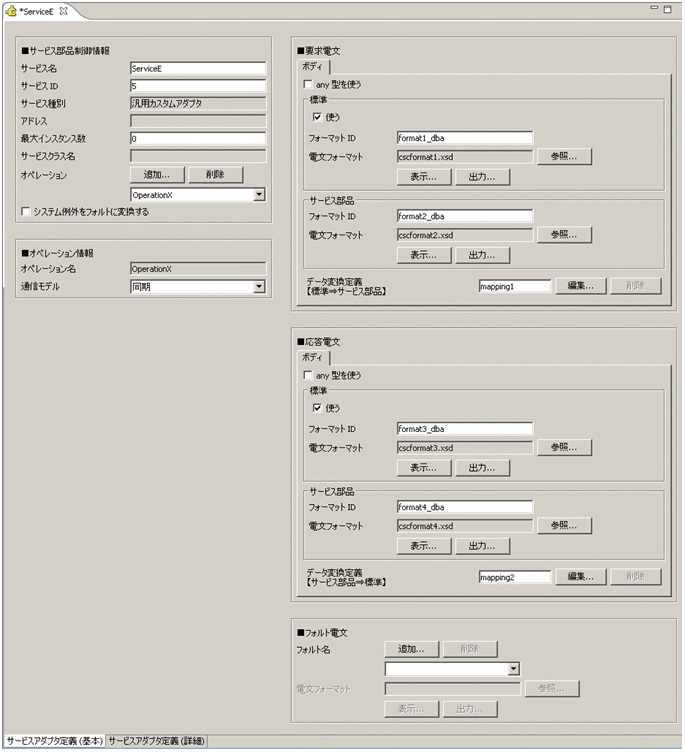This screenshot has width=685, height=753.
Task: Toggle 'any 型を使う' in request message
Action: tap(308, 84)
